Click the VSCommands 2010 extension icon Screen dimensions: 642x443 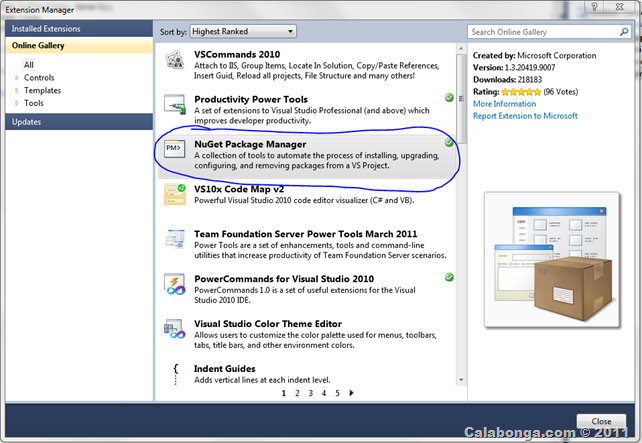[175, 60]
